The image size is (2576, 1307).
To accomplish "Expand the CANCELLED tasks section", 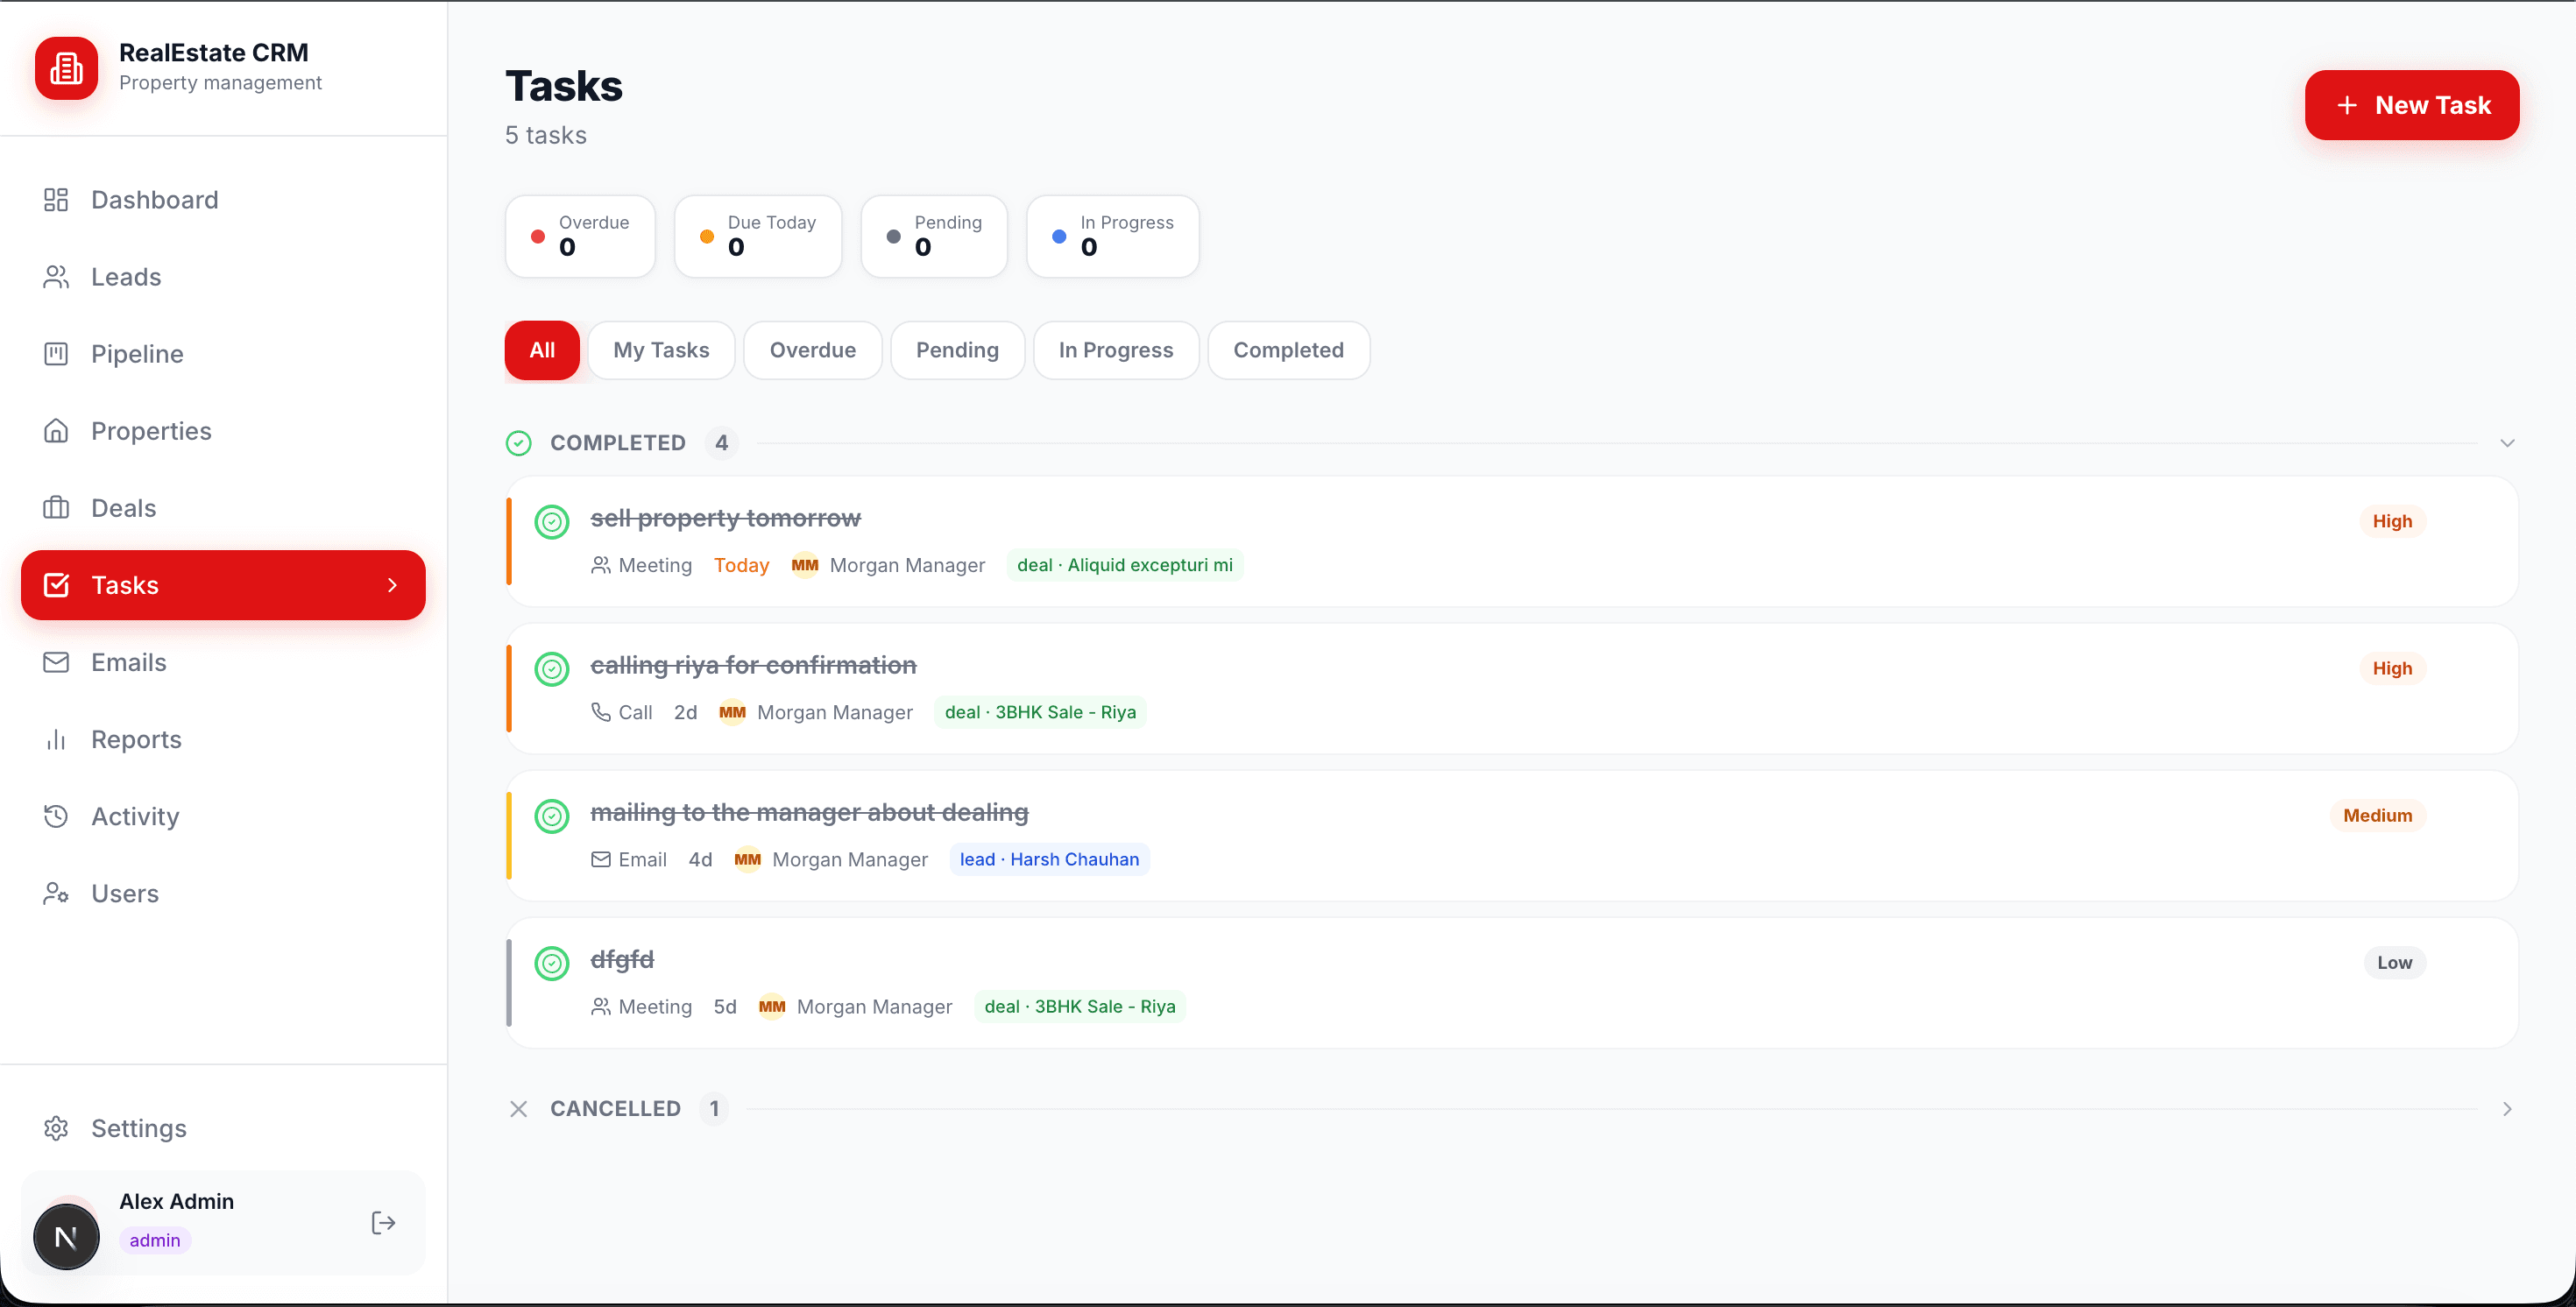I will 2506,1108.
